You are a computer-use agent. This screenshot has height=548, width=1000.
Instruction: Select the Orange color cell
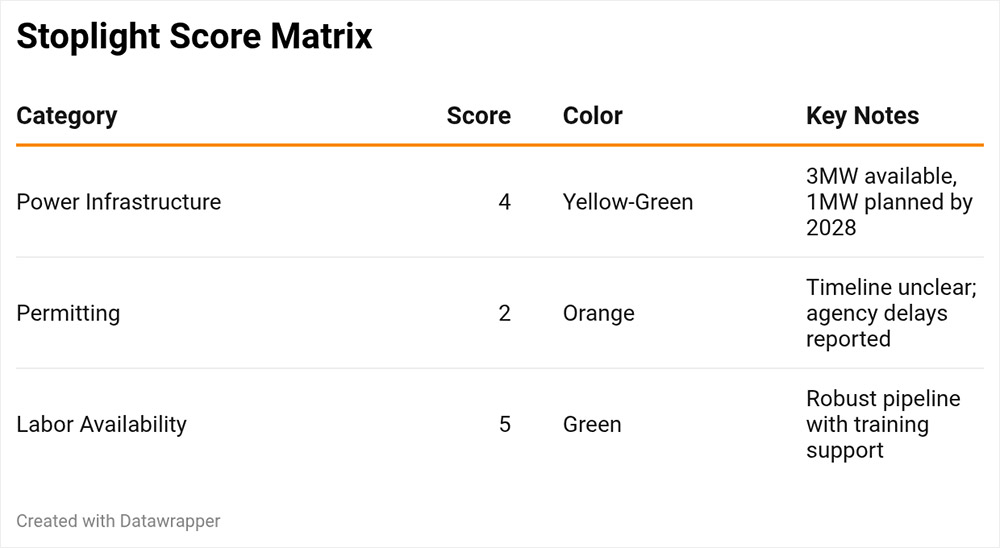point(599,313)
